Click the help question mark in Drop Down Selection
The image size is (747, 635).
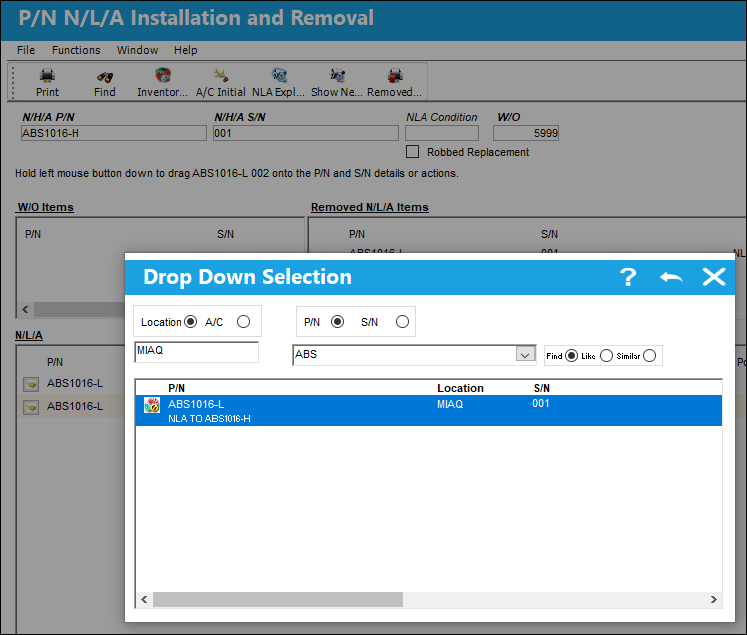(628, 277)
